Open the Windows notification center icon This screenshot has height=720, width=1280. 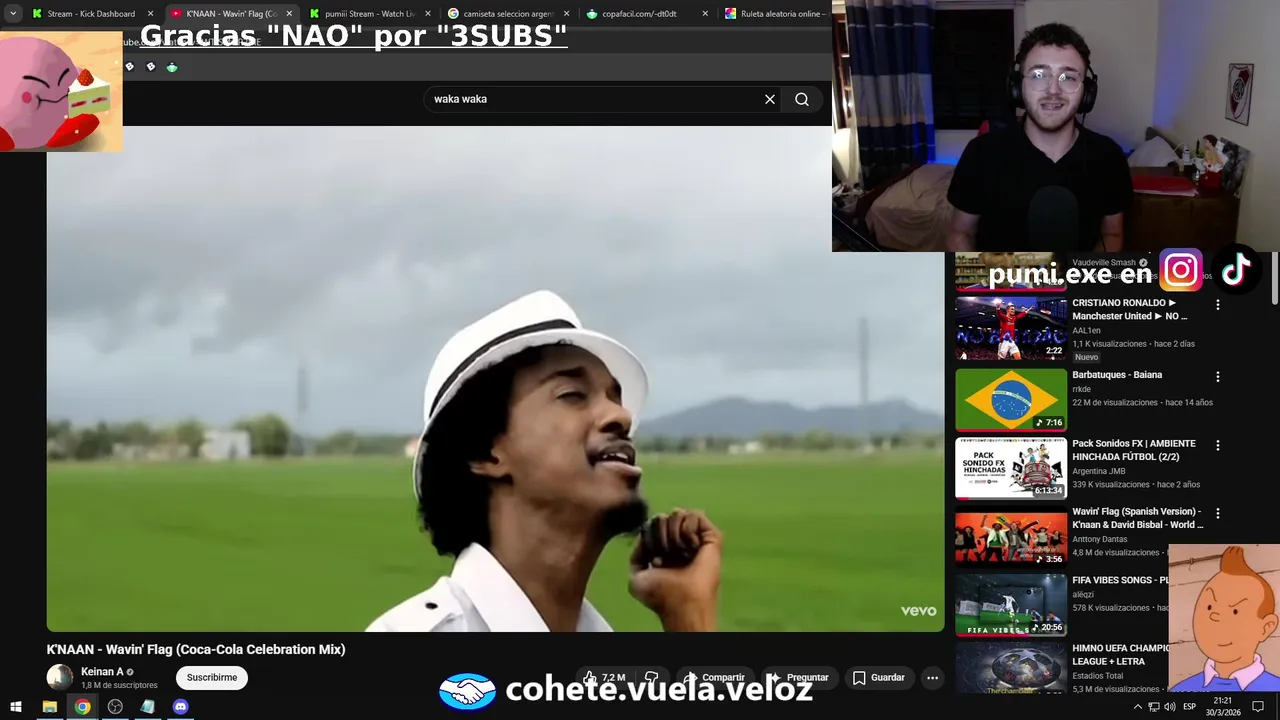(x=1258, y=707)
